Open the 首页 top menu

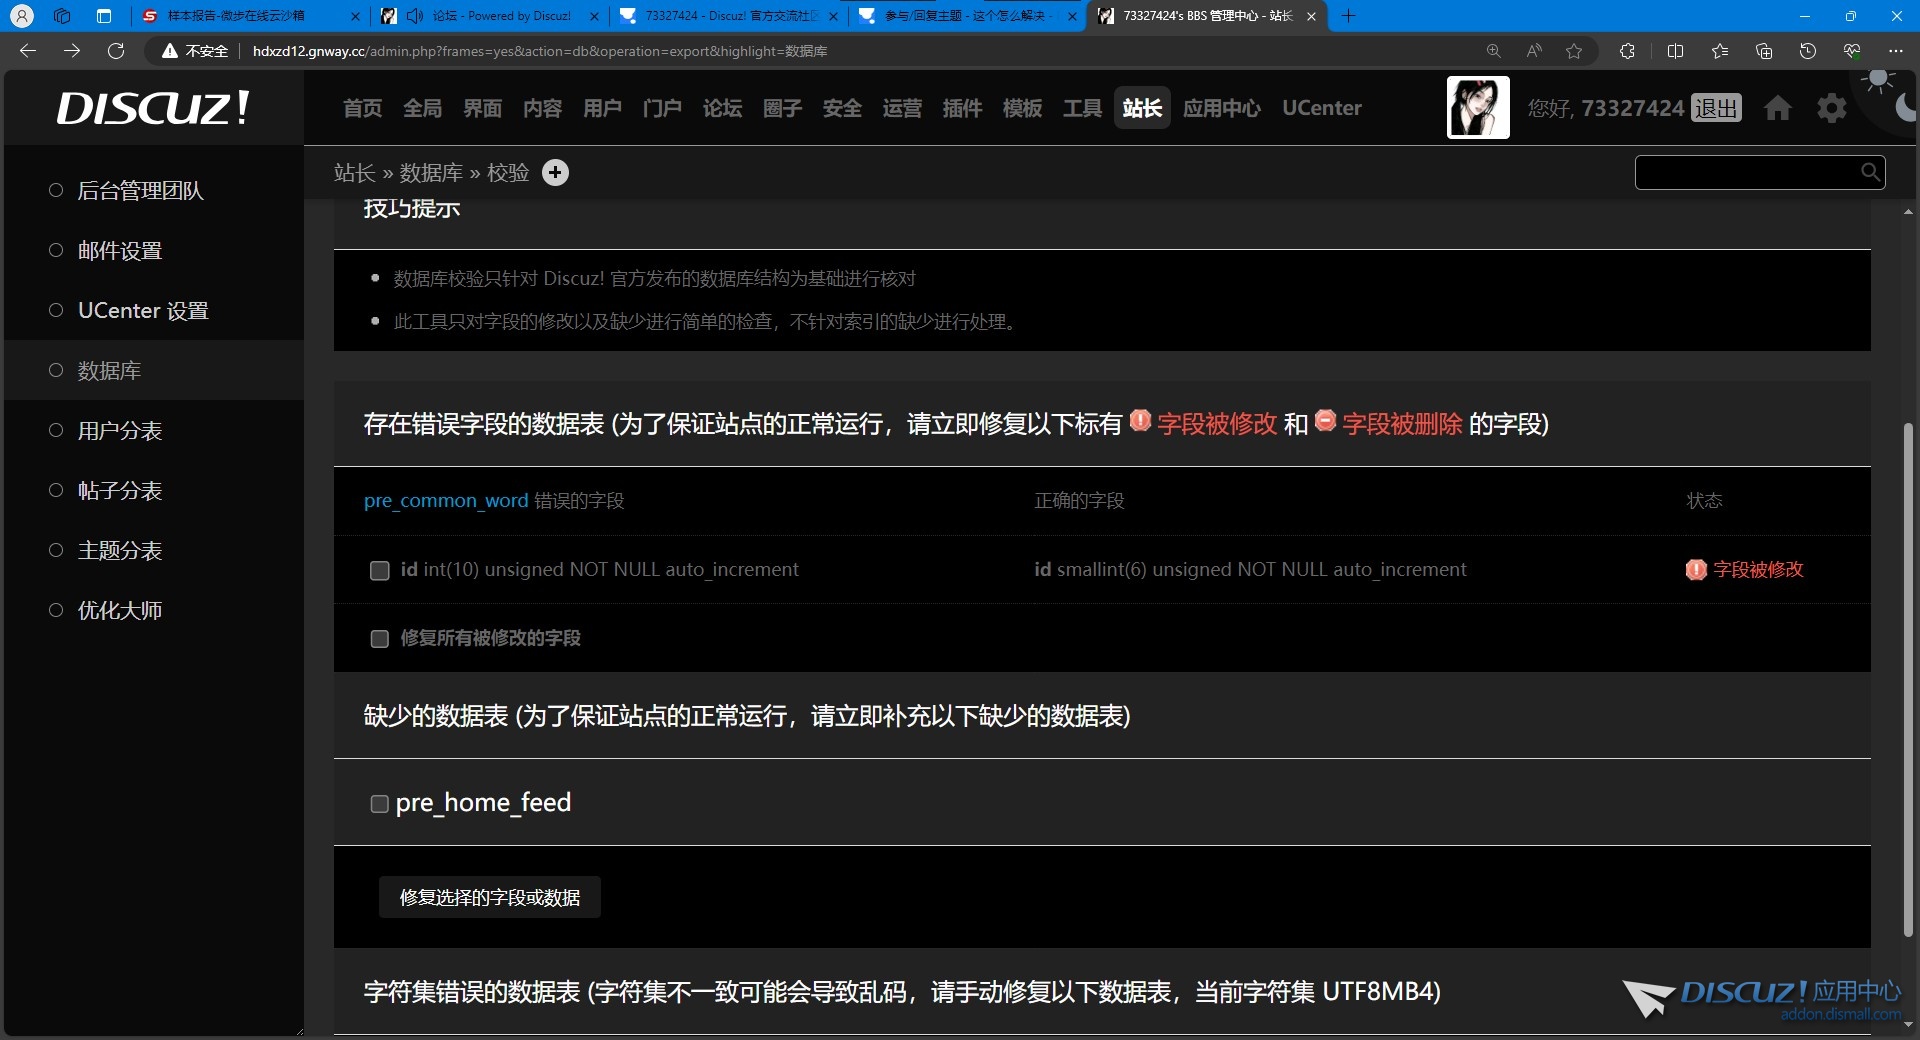(x=362, y=108)
